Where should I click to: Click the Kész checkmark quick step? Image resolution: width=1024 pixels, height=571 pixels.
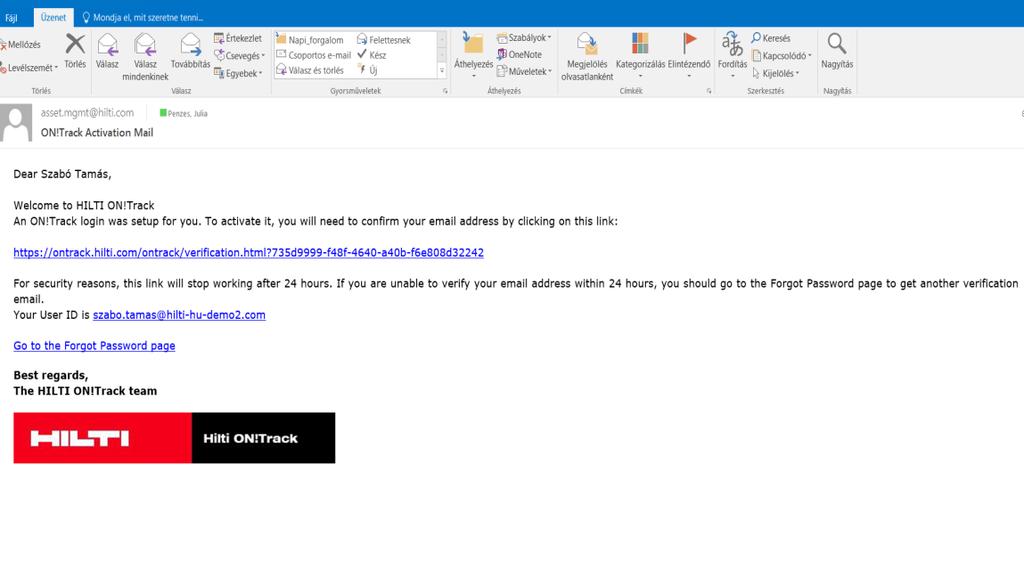coord(372,55)
